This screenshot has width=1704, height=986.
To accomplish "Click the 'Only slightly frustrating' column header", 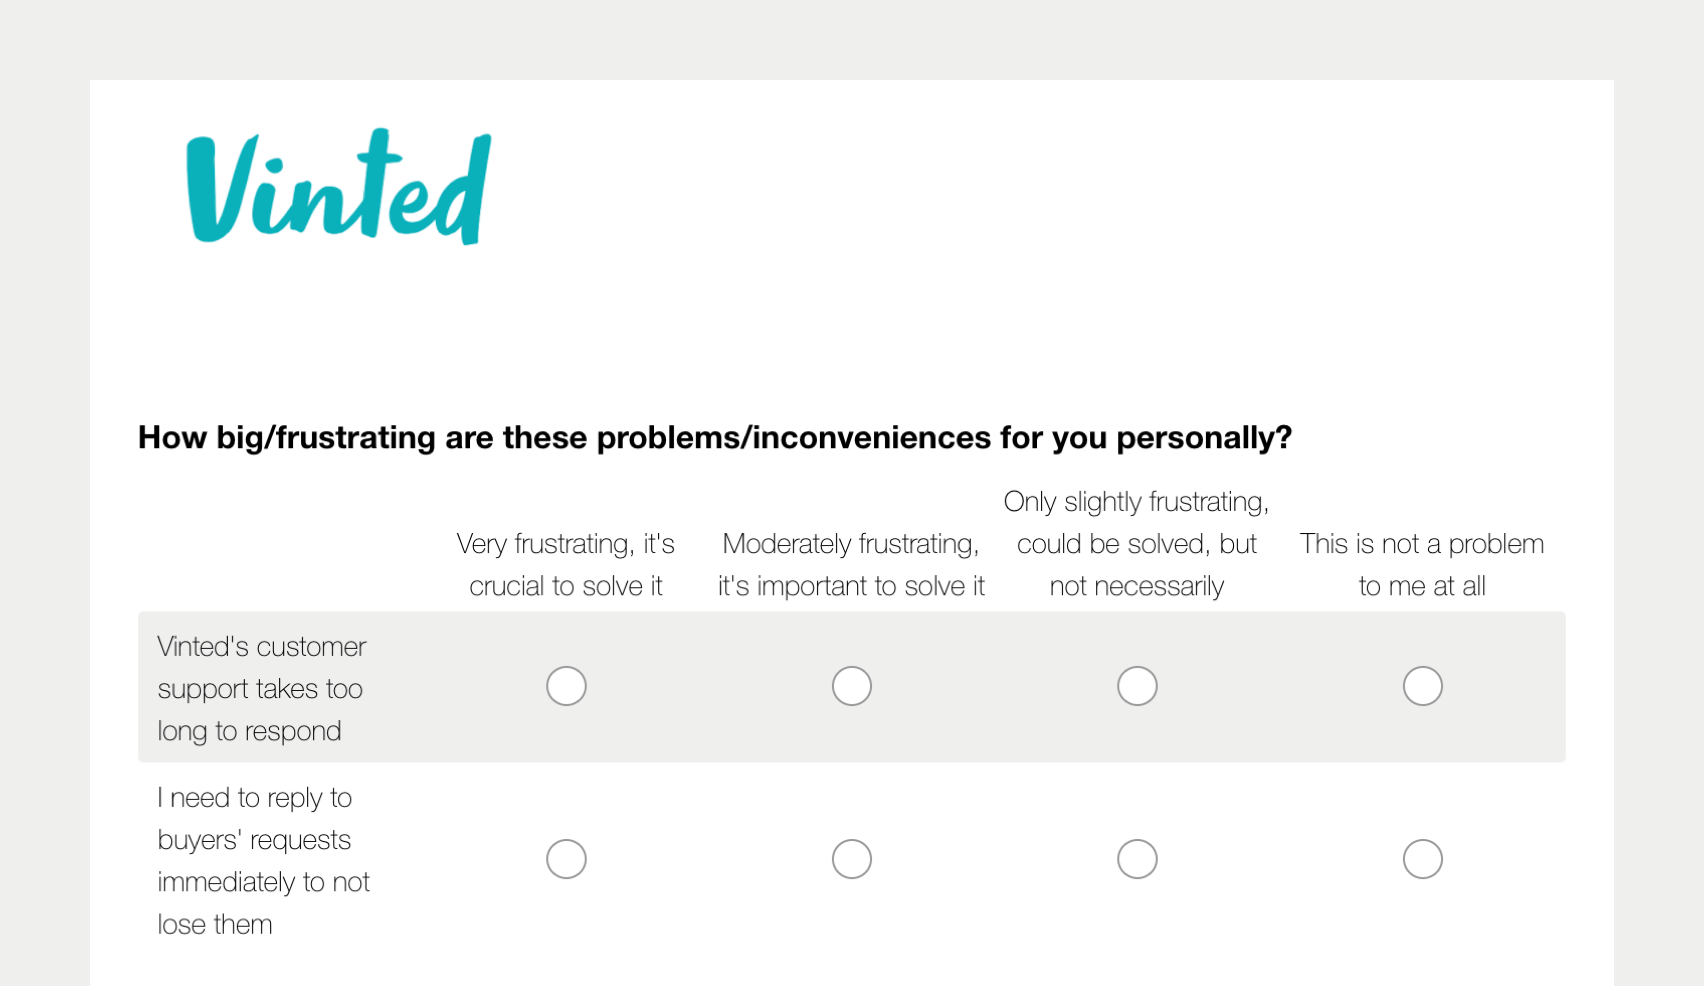I will coord(1137,544).
